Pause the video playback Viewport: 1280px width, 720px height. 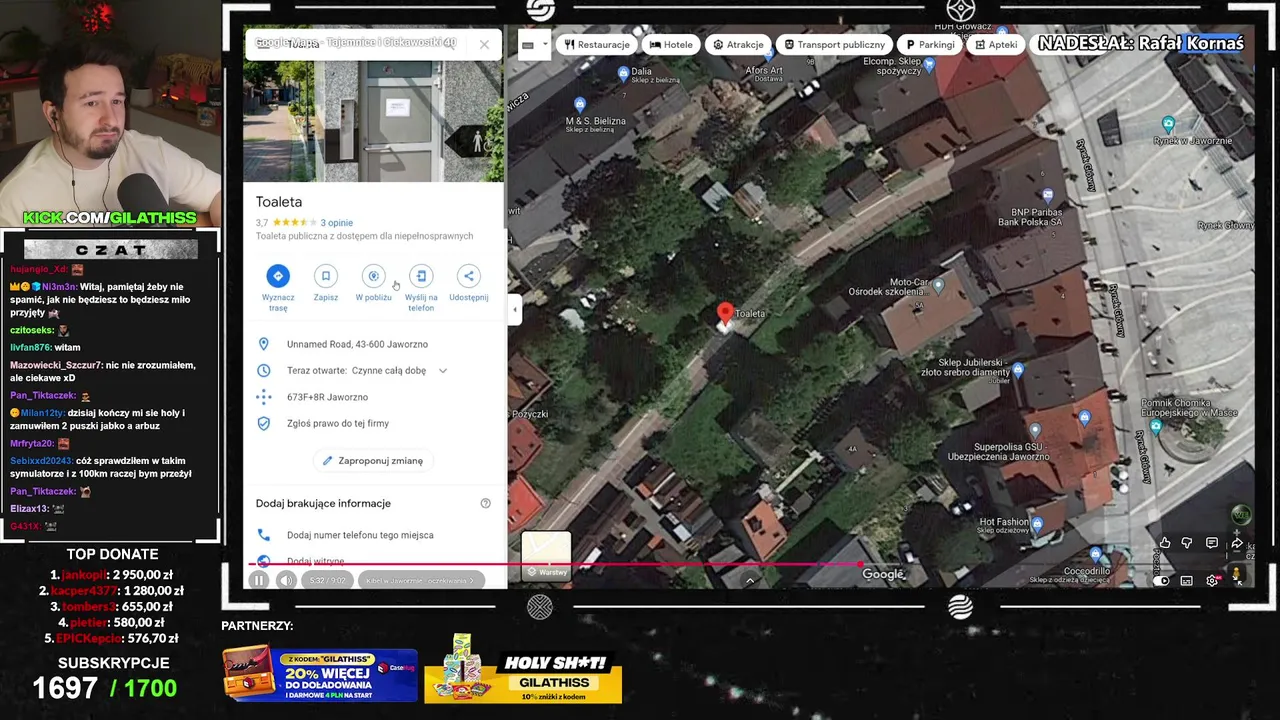click(259, 580)
